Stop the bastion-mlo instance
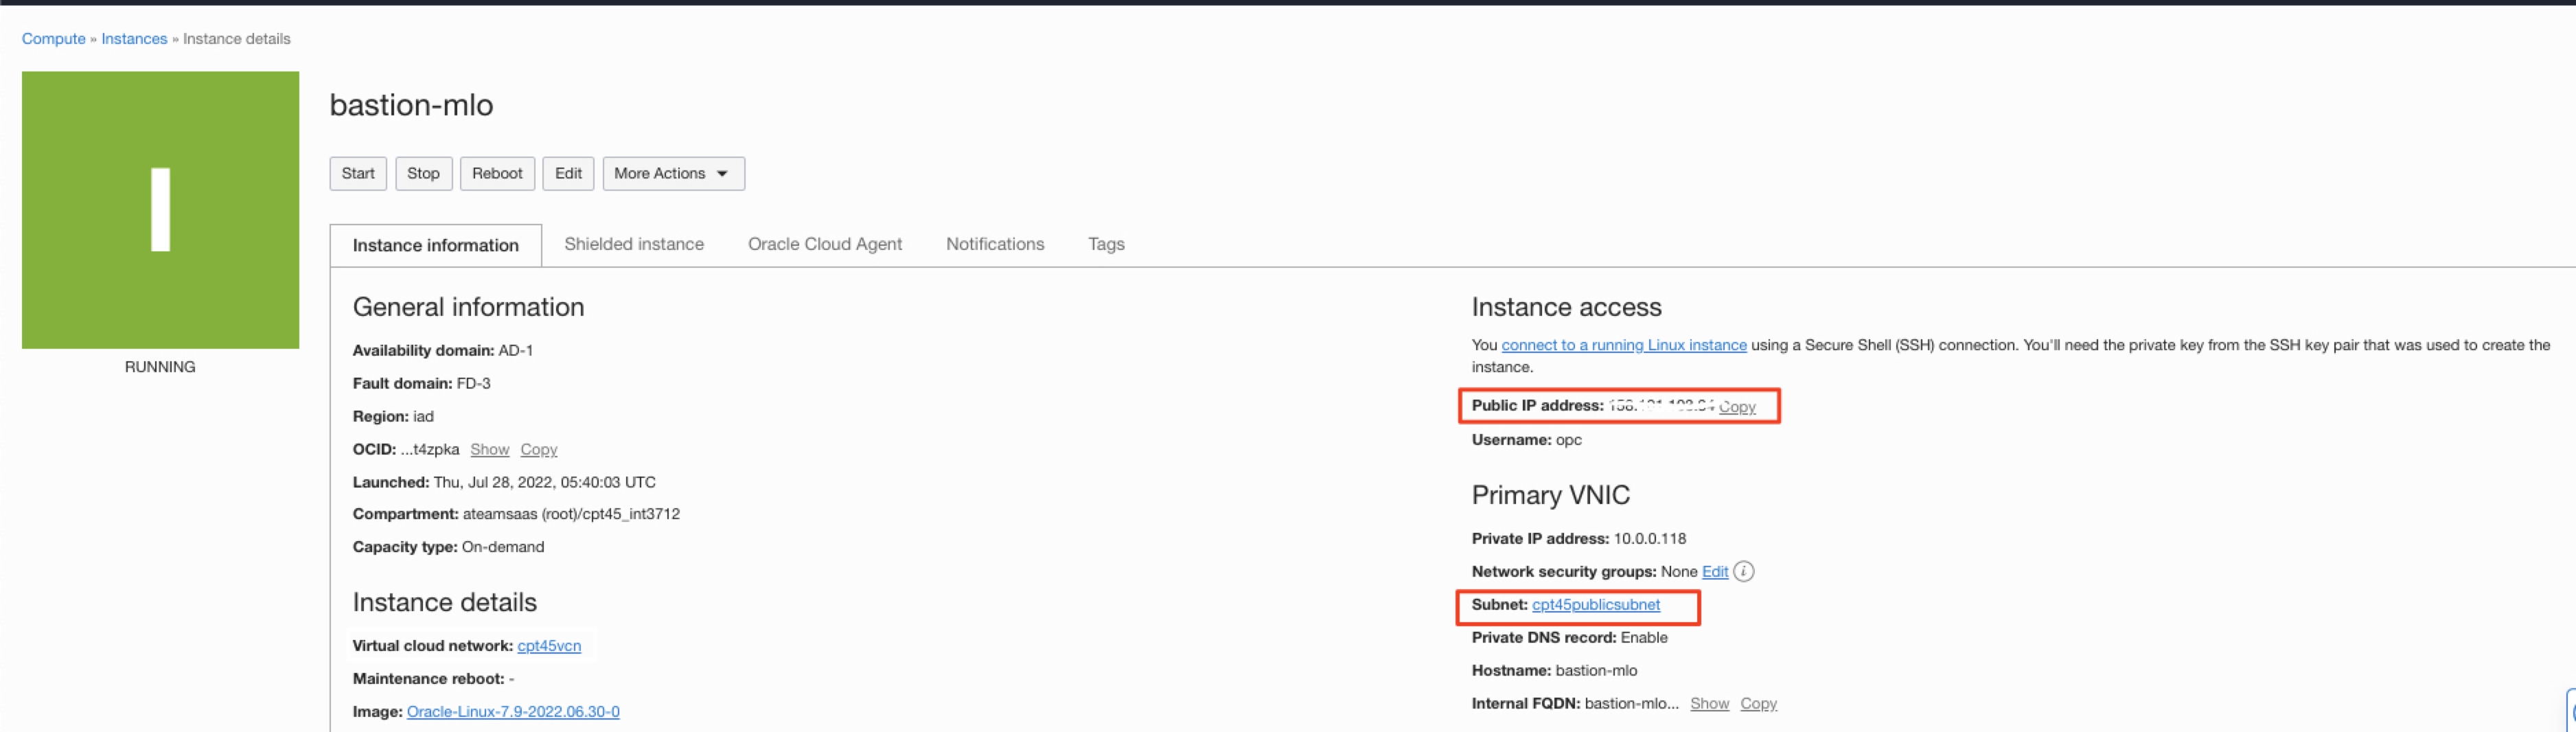This screenshot has width=2576, height=732. [x=423, y=173]
